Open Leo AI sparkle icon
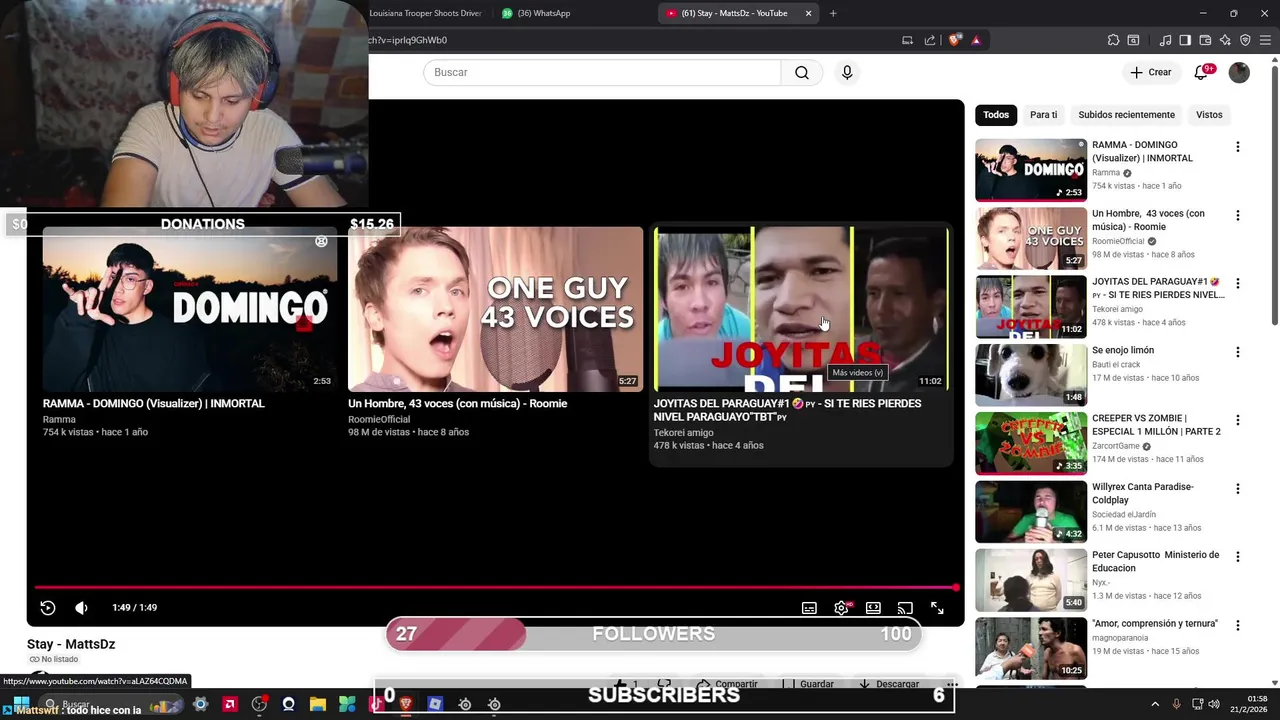Viewport: 1280px width, 720px height. click(x=1225, y=40)
